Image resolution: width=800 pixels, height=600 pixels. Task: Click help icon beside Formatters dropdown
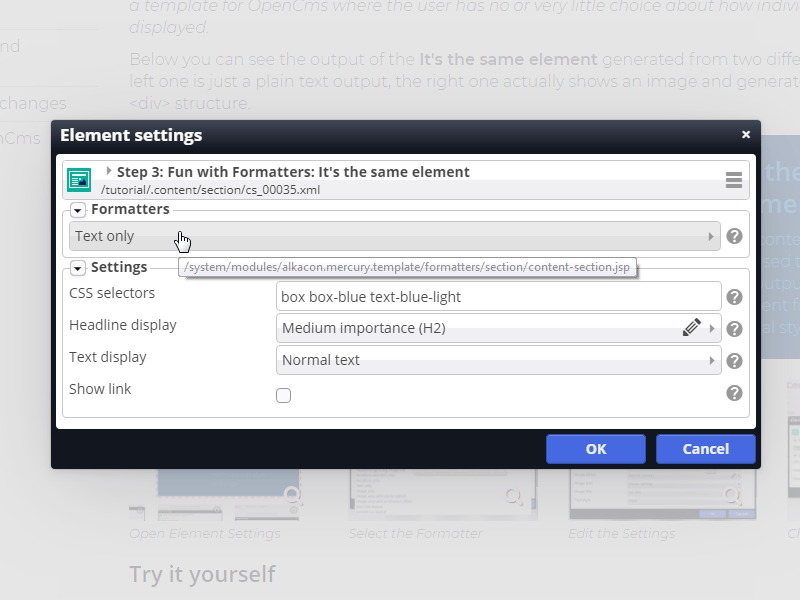pos(734,237)
